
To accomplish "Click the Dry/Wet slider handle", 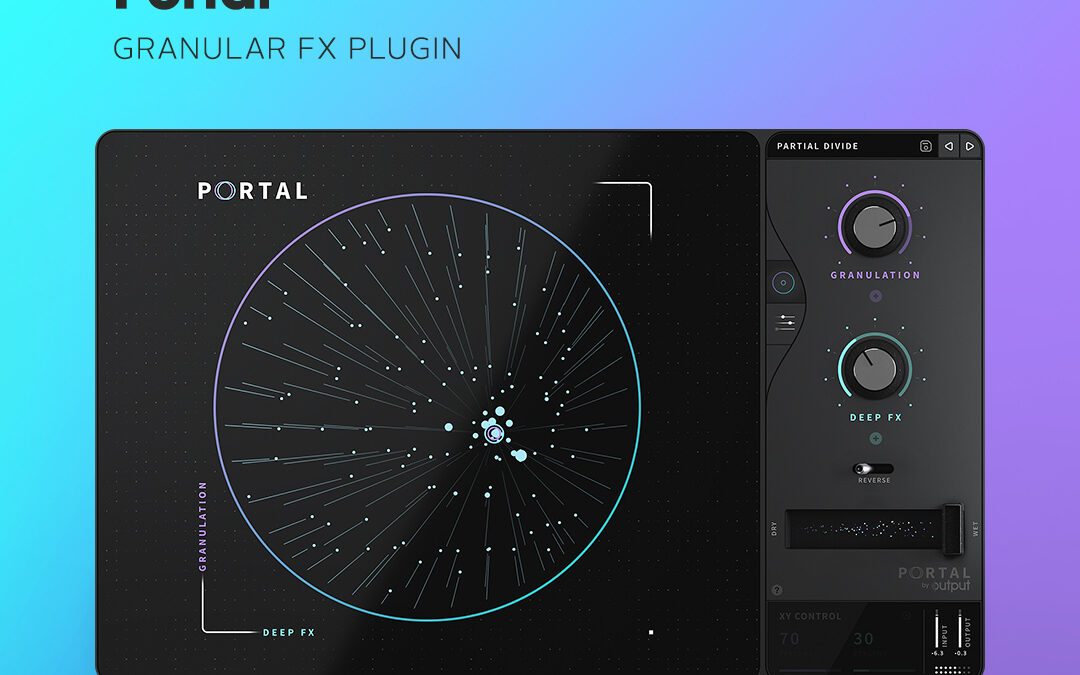I will click(x=951, y=527).
